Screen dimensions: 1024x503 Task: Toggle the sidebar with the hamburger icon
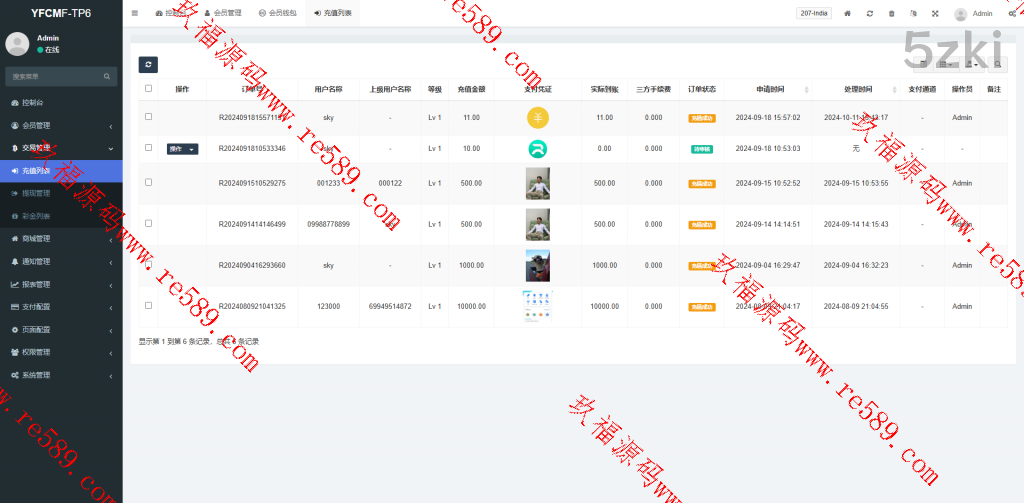135,14
